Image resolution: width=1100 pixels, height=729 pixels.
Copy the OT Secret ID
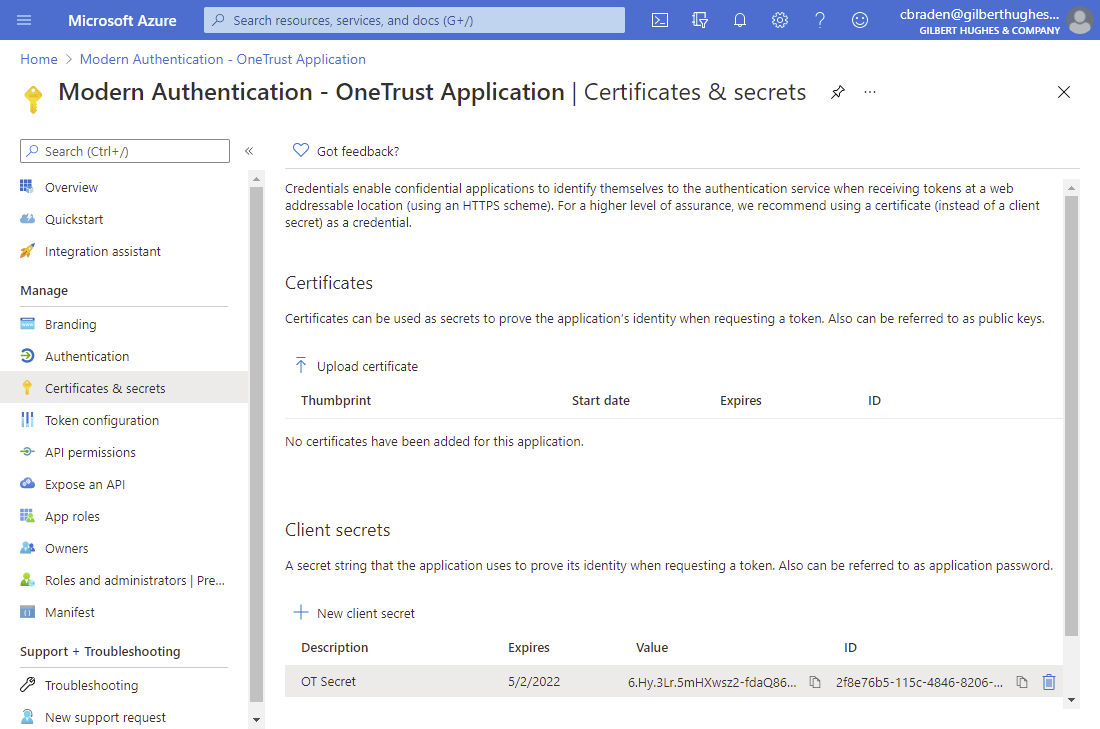coord(1022,682)
